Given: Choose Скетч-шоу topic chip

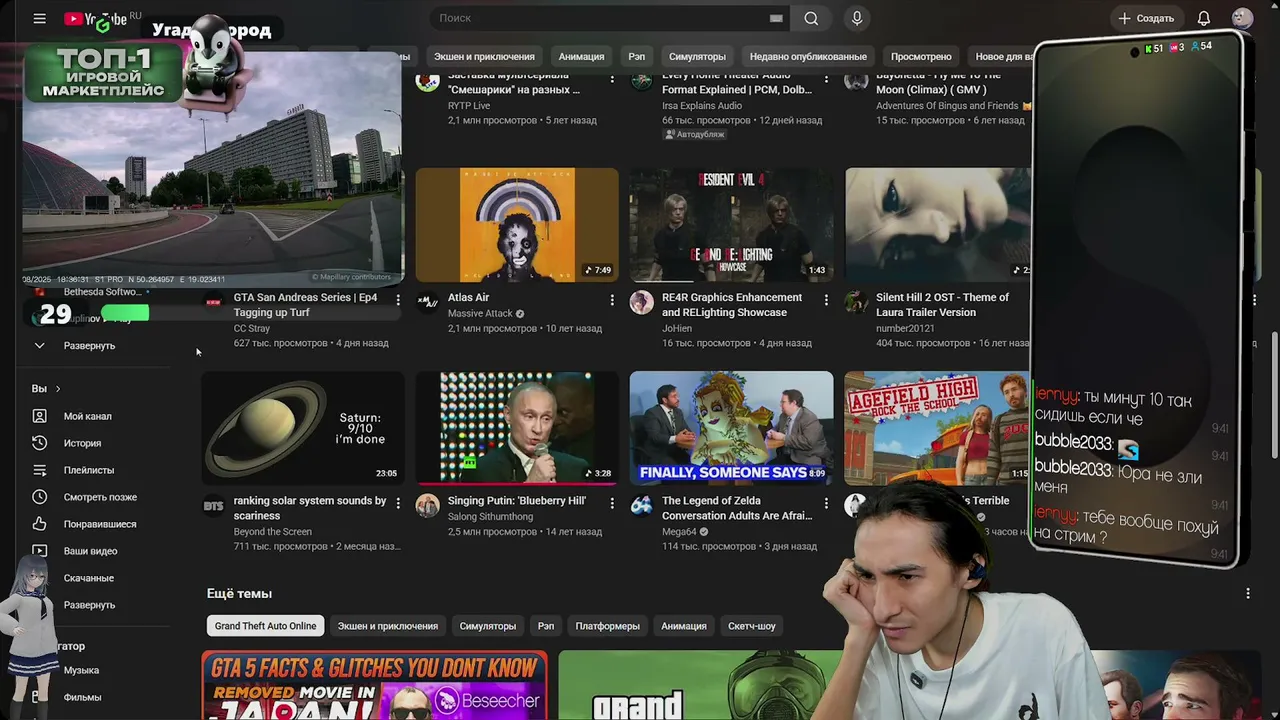Looking at the screenshot, I should point(752,626).
